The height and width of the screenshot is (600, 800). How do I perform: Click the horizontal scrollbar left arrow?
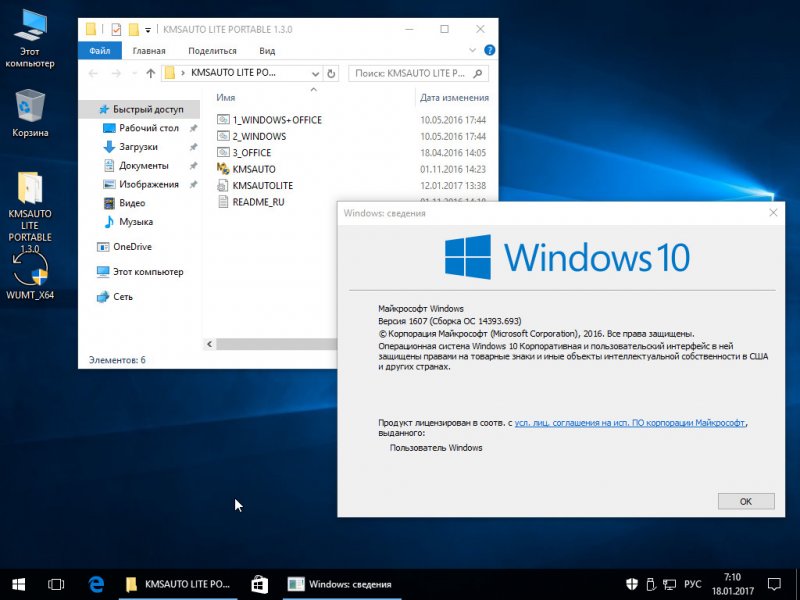tap(209, 344)
